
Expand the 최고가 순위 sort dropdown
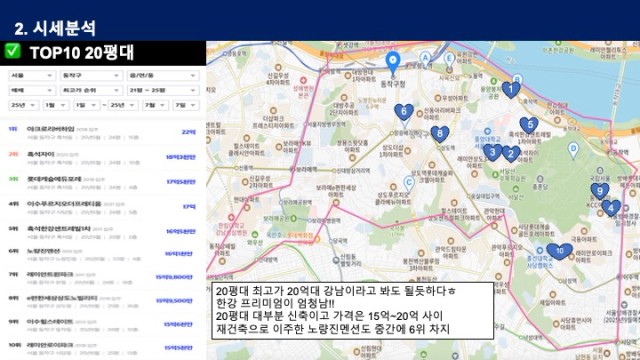pyautogui.click(x=91, y=90)
